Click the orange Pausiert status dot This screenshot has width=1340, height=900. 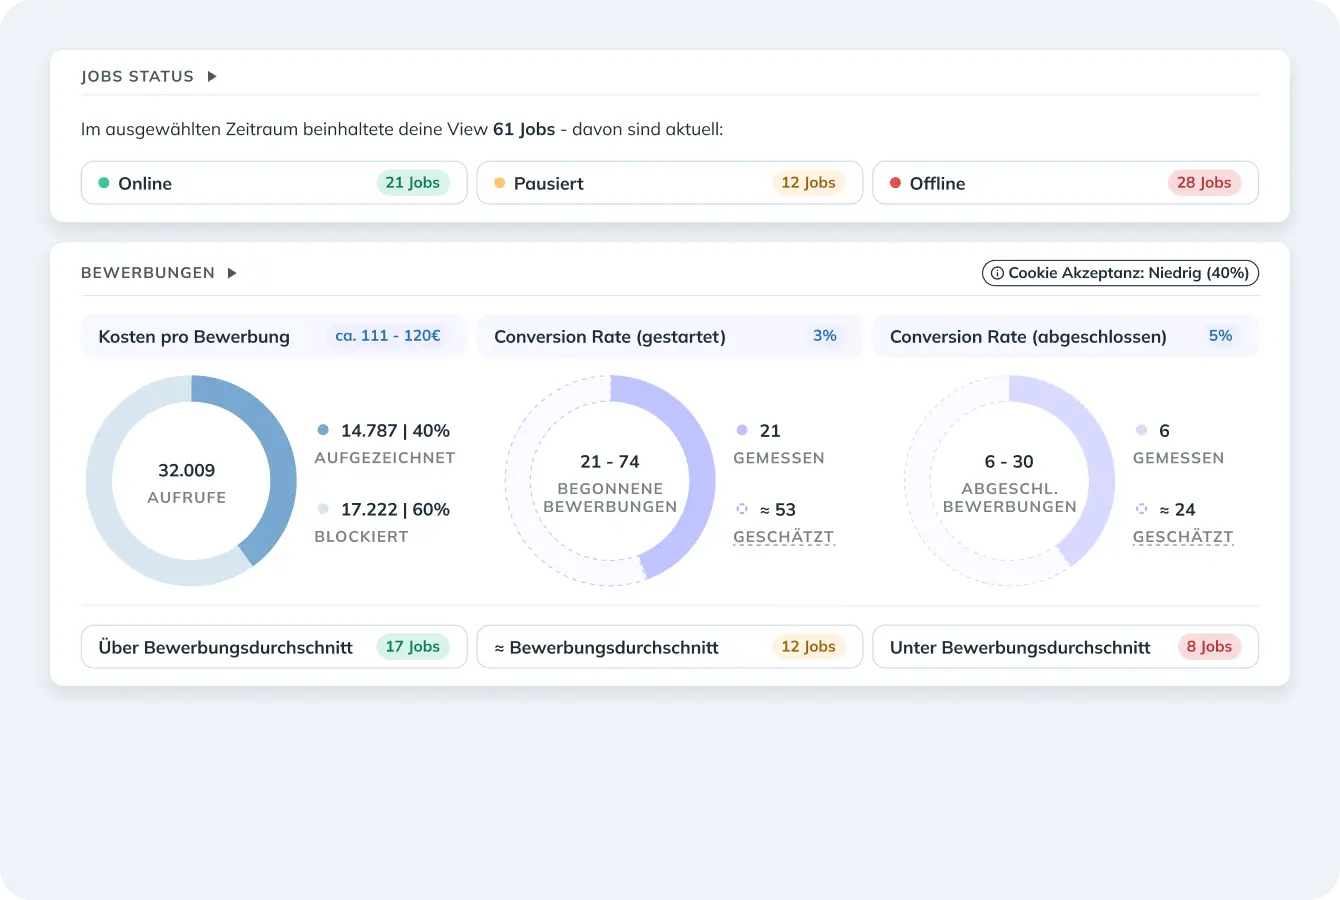coord(500,183)
